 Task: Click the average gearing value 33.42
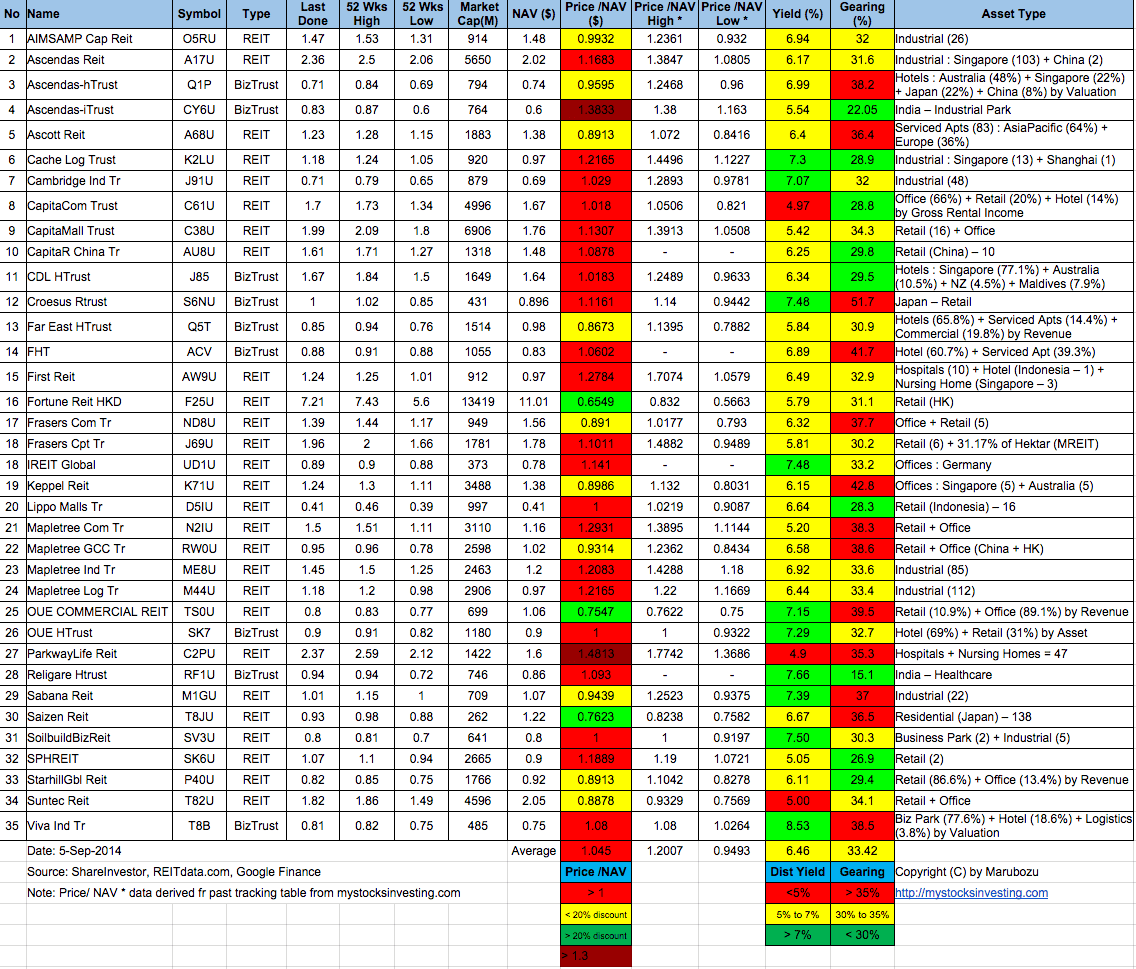(862, 852)
